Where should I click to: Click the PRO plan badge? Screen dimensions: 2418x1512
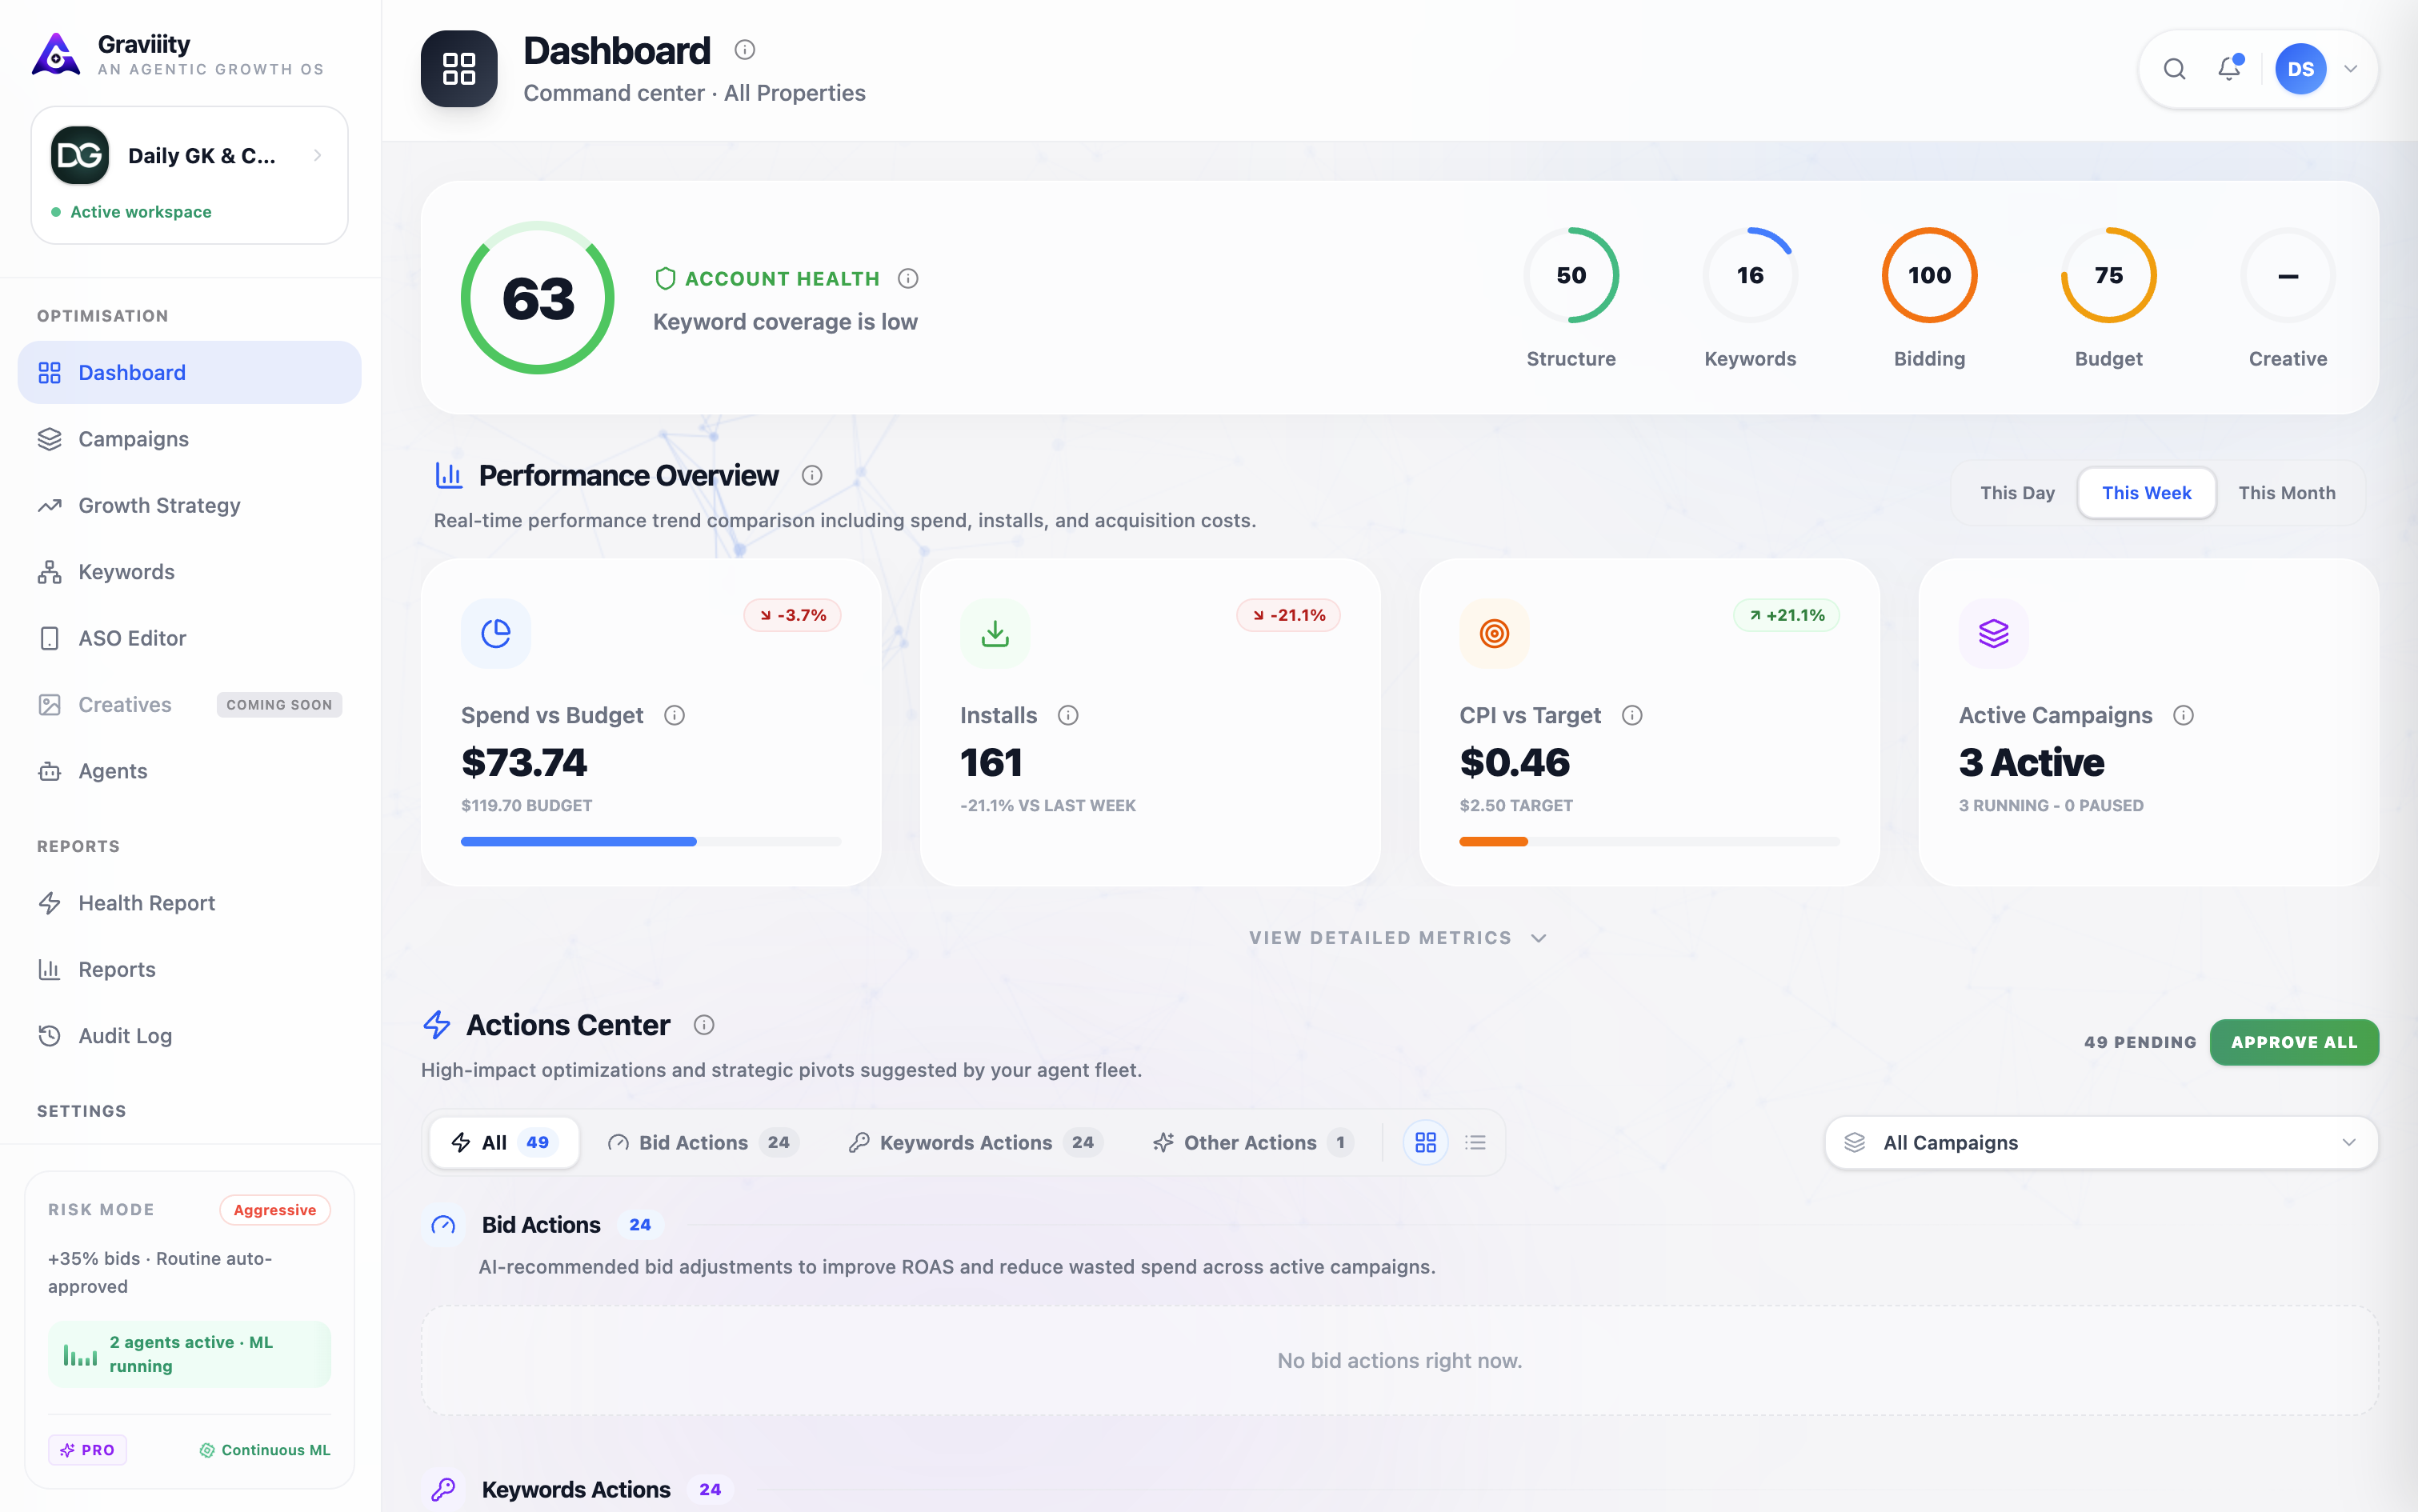click(x=87, y=1450)
